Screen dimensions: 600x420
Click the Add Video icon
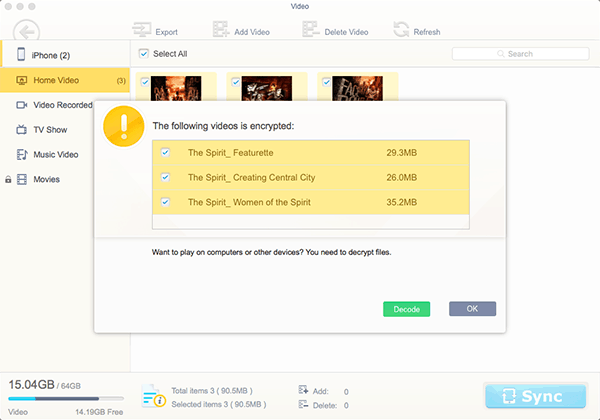[x=221, y=29]
